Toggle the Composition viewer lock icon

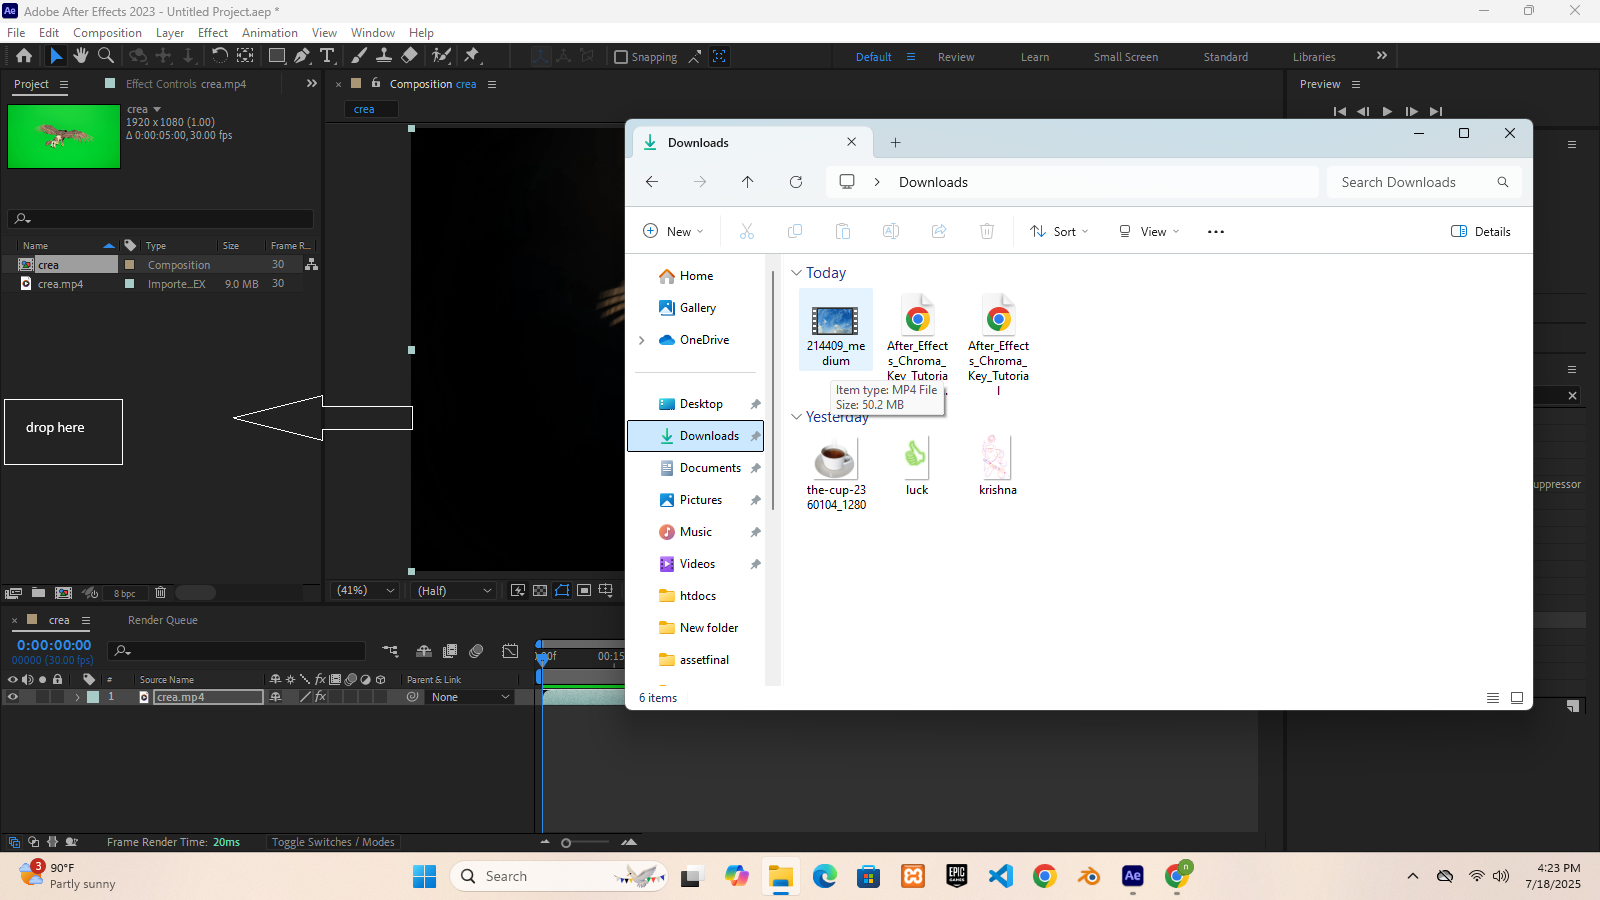(x=376, y=84)
